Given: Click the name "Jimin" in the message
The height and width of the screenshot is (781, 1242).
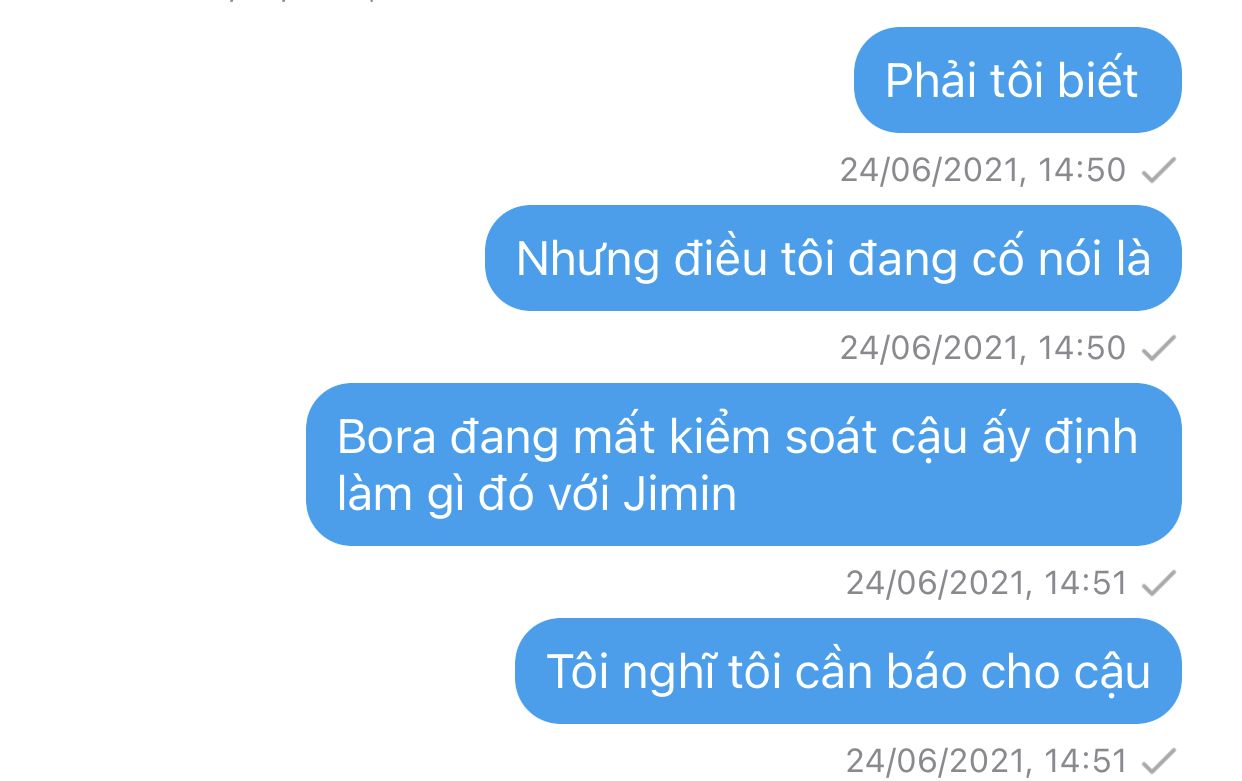Looking at the screenshot, I should point(680,494).
